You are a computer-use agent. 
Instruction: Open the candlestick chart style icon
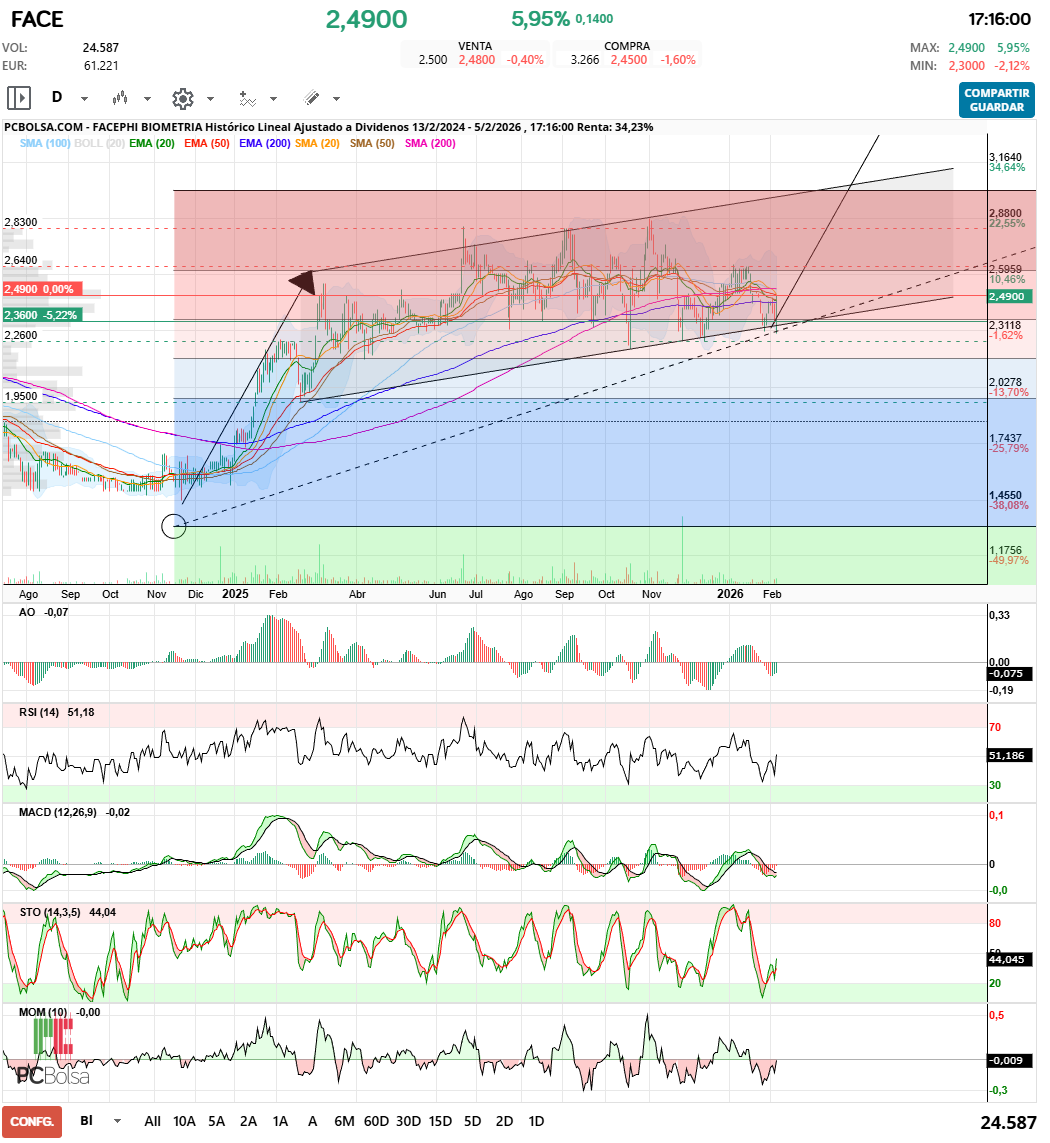(x=120, y=98)
